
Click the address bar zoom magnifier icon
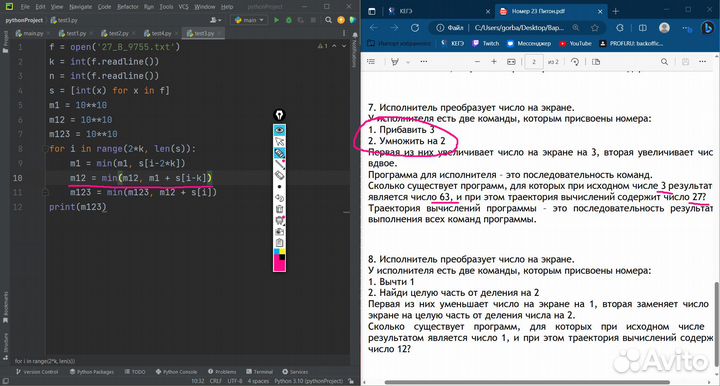(576, 28)
